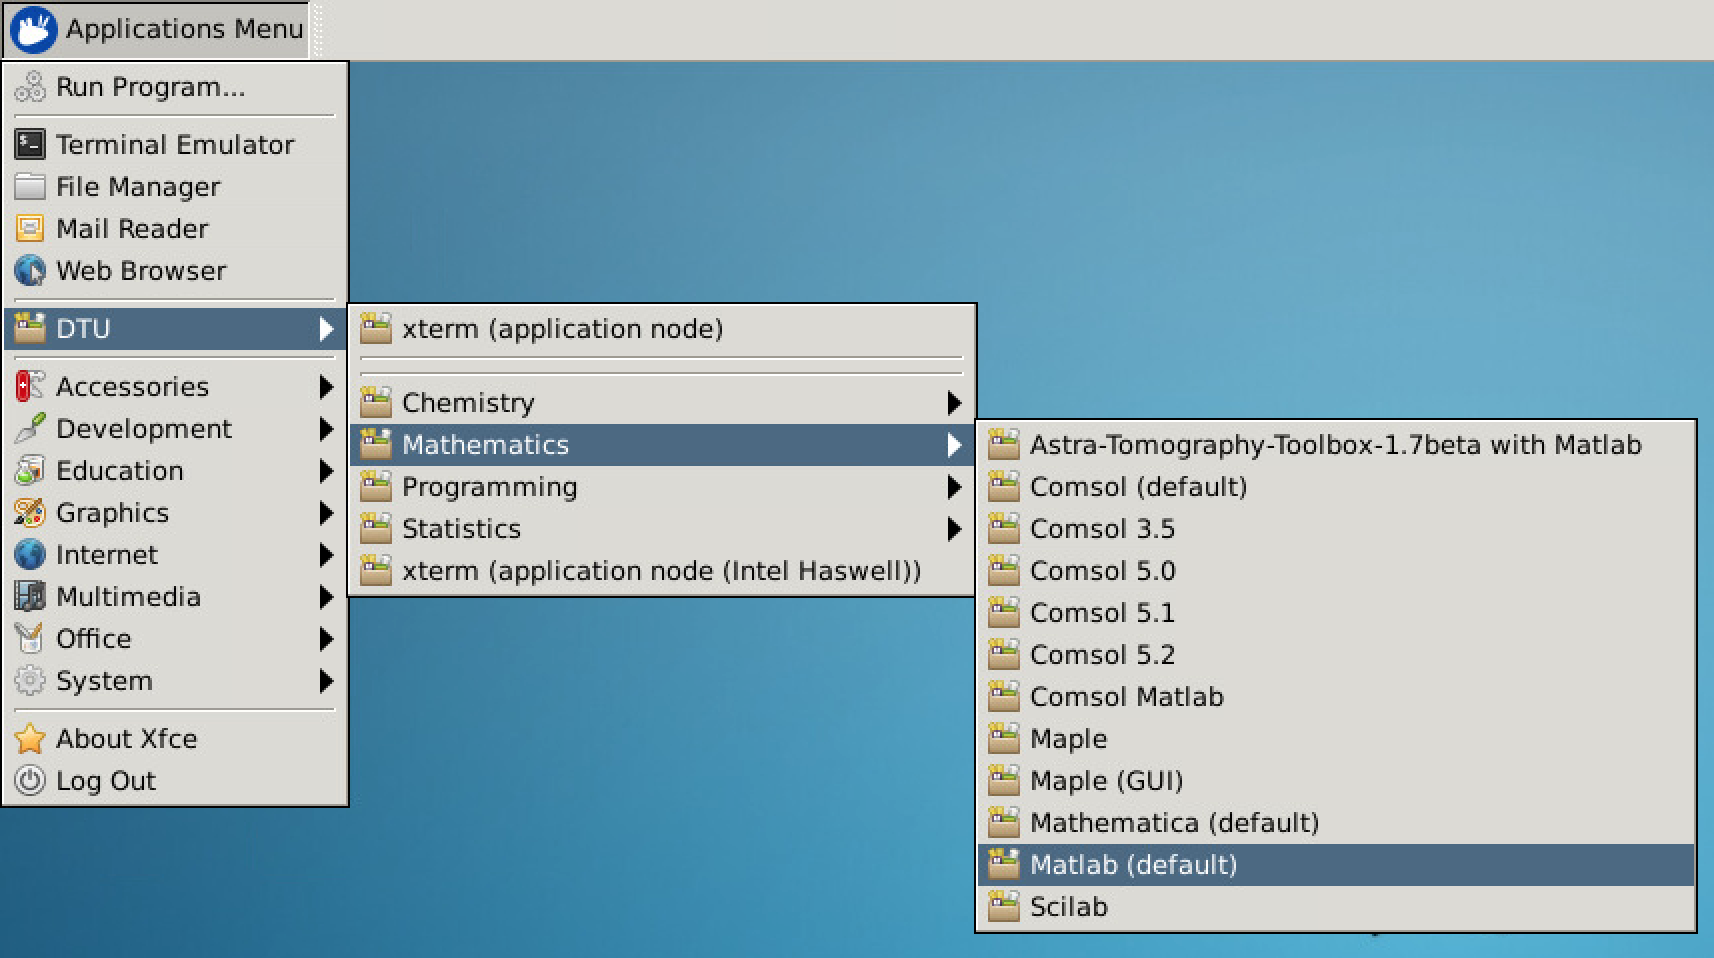This screenshot has height=958, width=1714.
Task: Expand Multimedia submenu arrow
Action: pos(326,597)
